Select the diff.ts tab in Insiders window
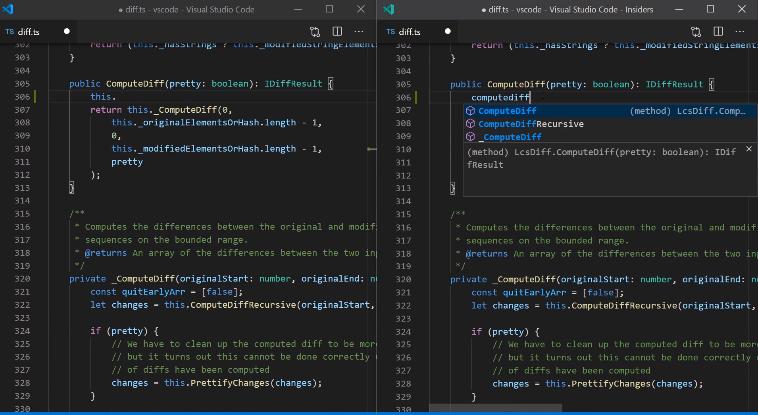Viewport: 758px width, 415px height. 409,32
